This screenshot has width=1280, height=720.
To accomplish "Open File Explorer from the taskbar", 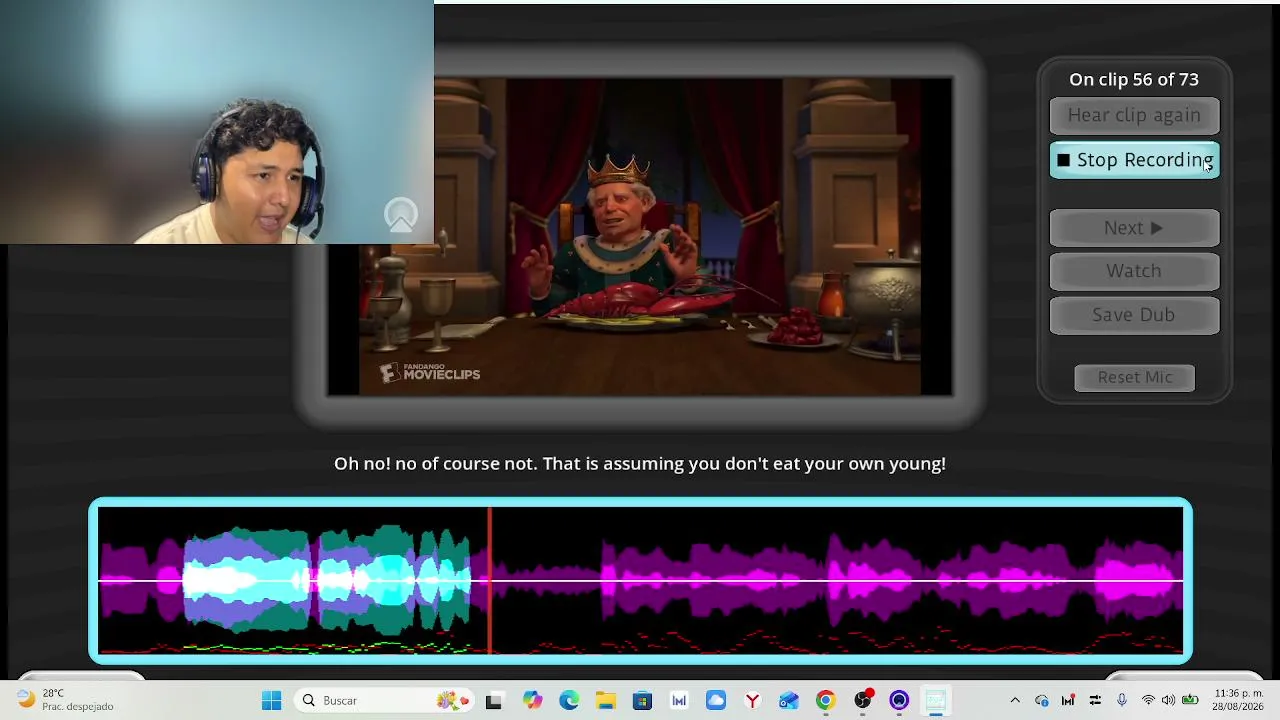I will click(x=605, y=701).
